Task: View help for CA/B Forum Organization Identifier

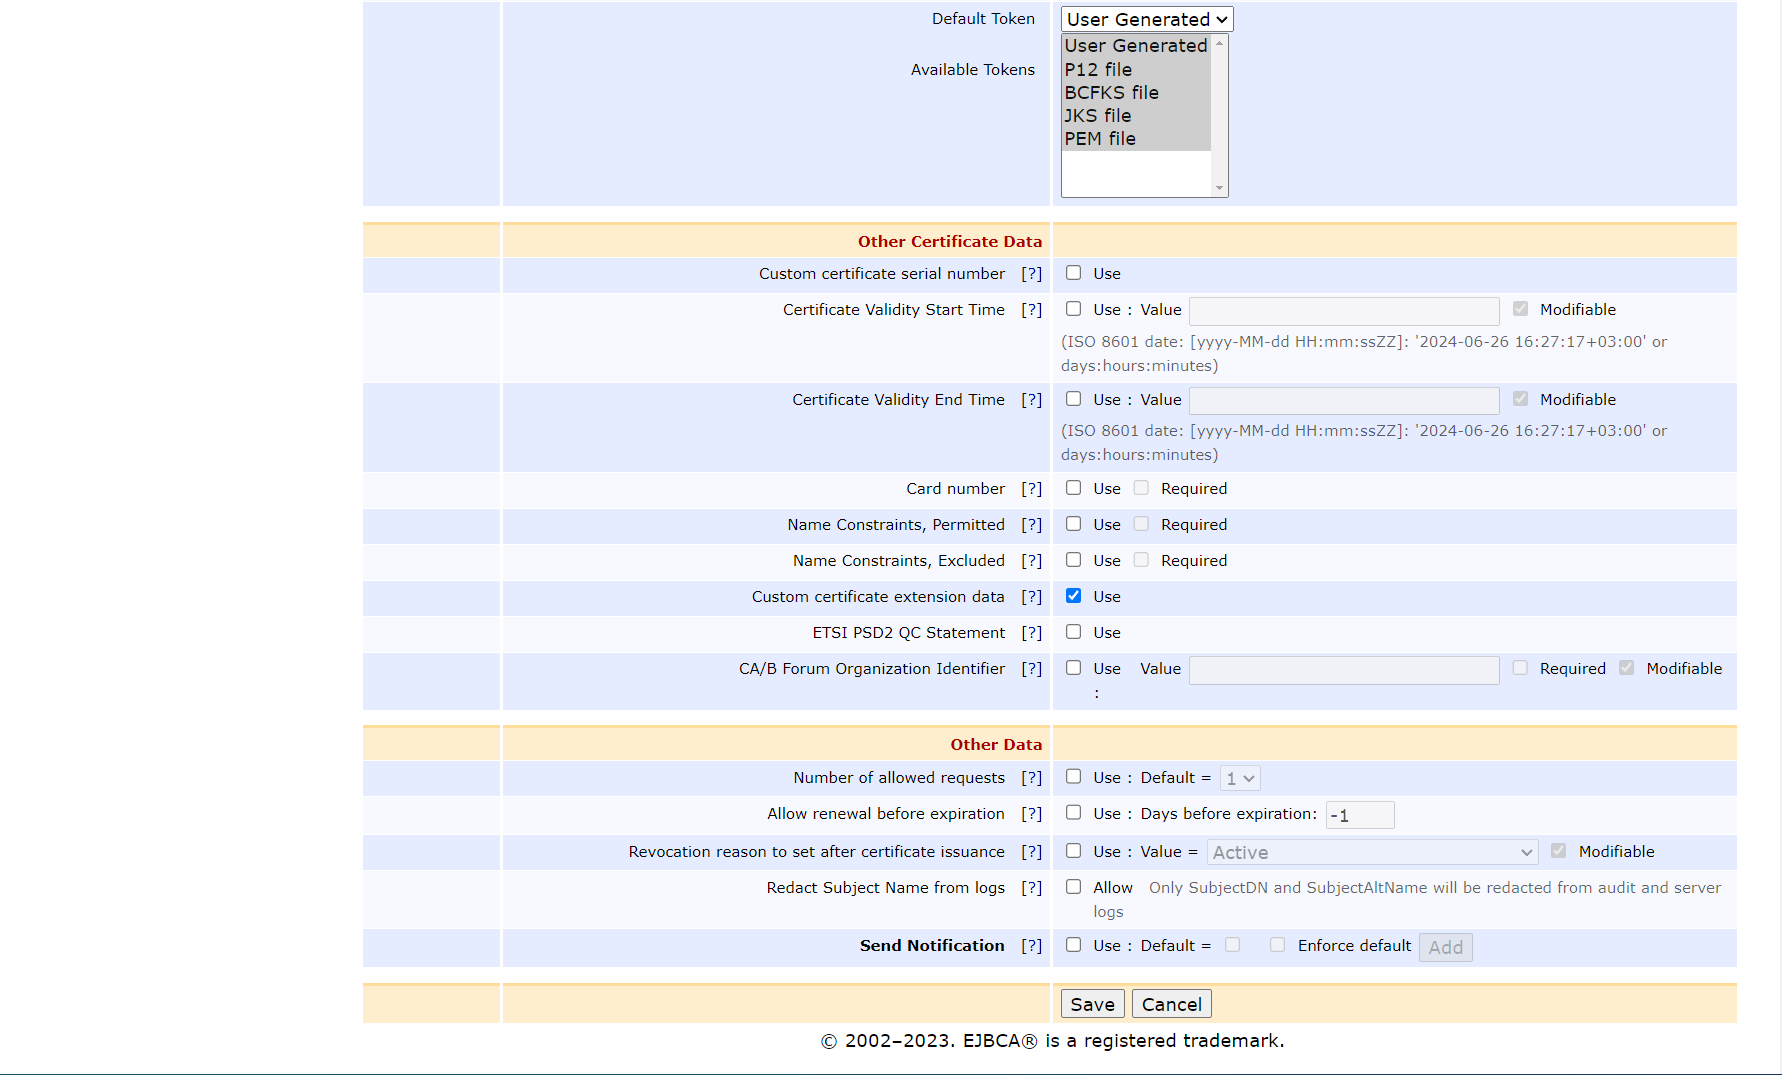Action: coord(1031,669)
